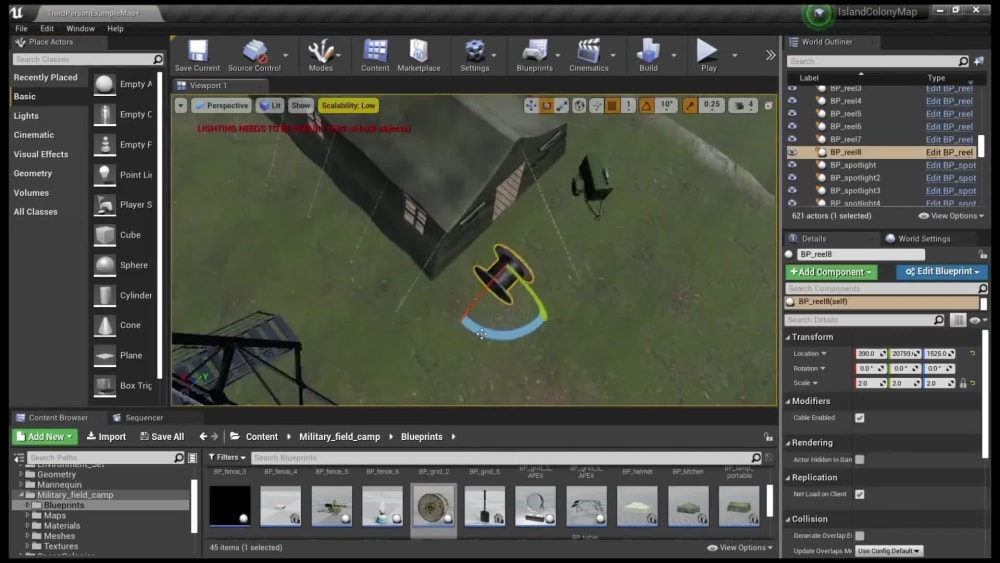Toggle the Cable Enabled checkbox

coord(860,418)
